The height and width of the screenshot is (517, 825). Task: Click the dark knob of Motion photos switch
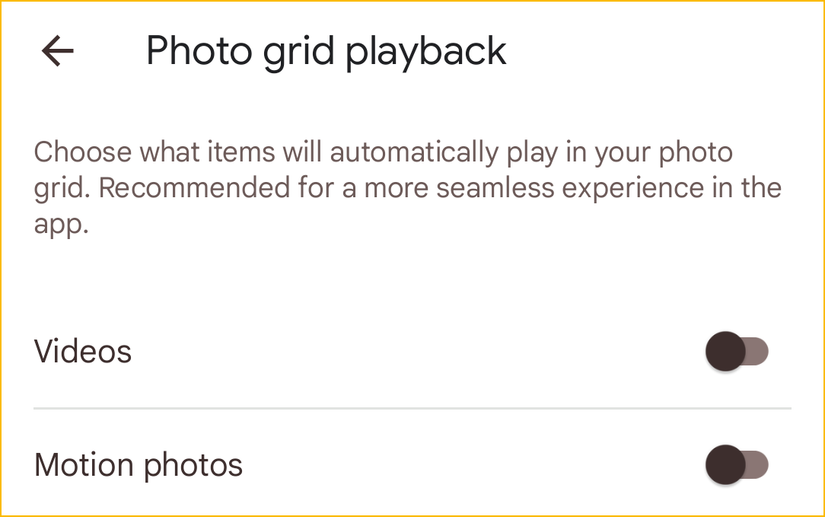725,465
